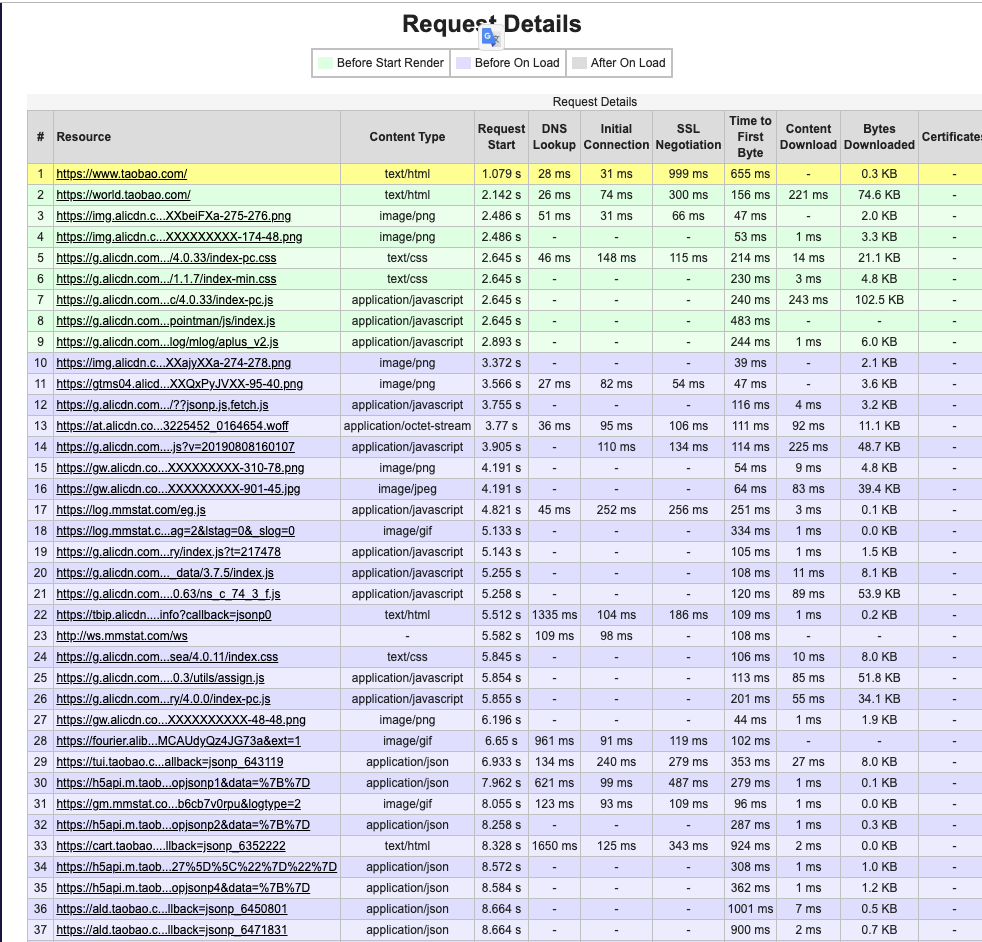982x942 pixels.
Task: Click the Initial Connection column header
Action: coord(616,137)
